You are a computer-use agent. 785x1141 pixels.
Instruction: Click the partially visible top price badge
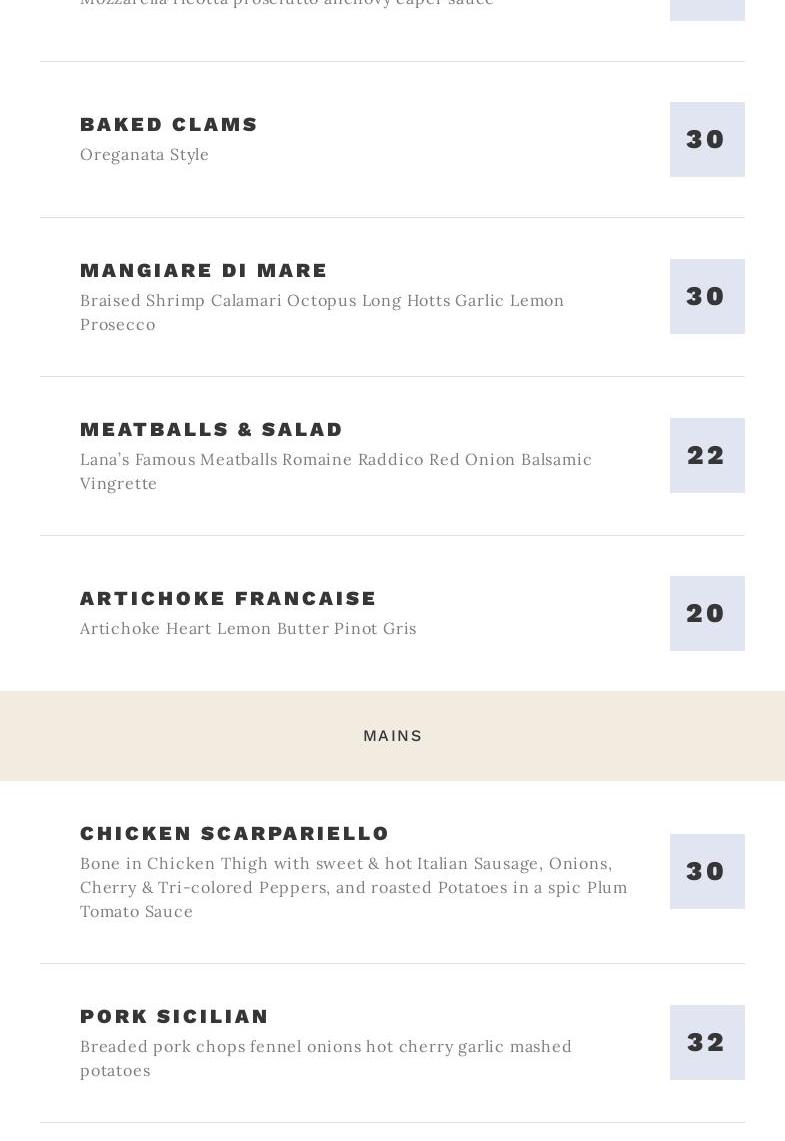coord(707,10)
